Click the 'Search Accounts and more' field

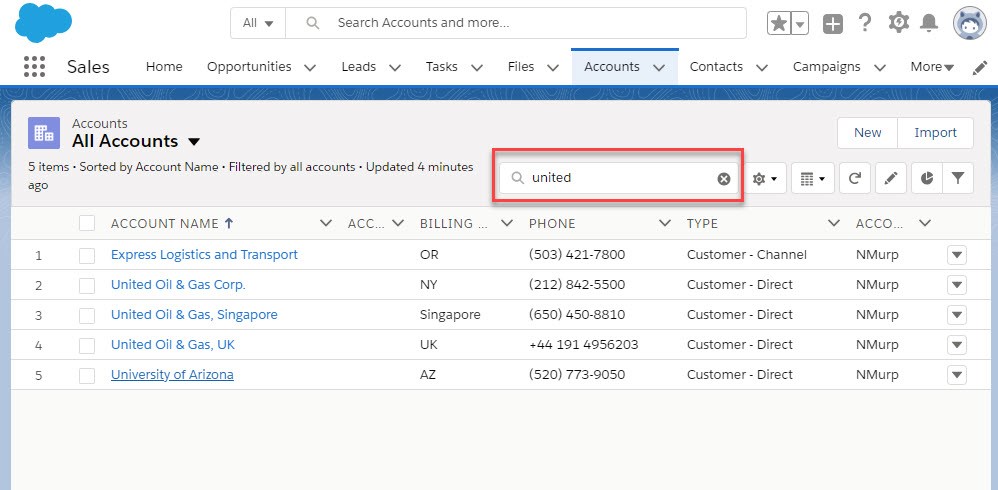click(x=516, y=23)
